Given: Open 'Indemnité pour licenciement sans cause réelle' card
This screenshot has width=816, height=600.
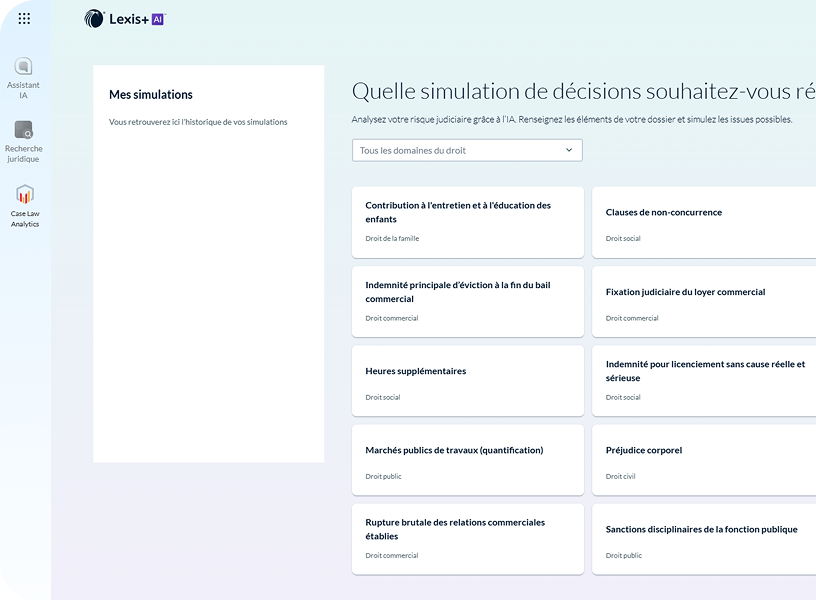Looking at the screenshot, I should click(x=703, y=380).
